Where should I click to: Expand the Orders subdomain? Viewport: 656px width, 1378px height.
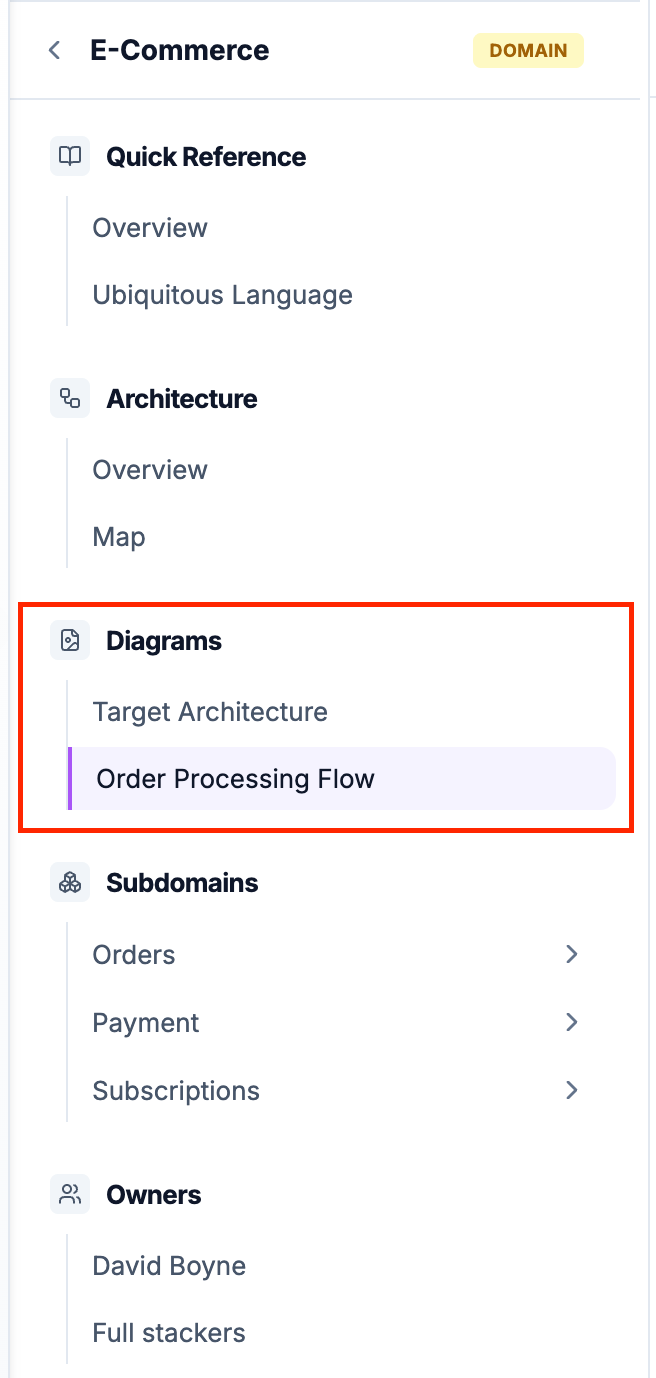pyautogui.click(x=571, y=955)
